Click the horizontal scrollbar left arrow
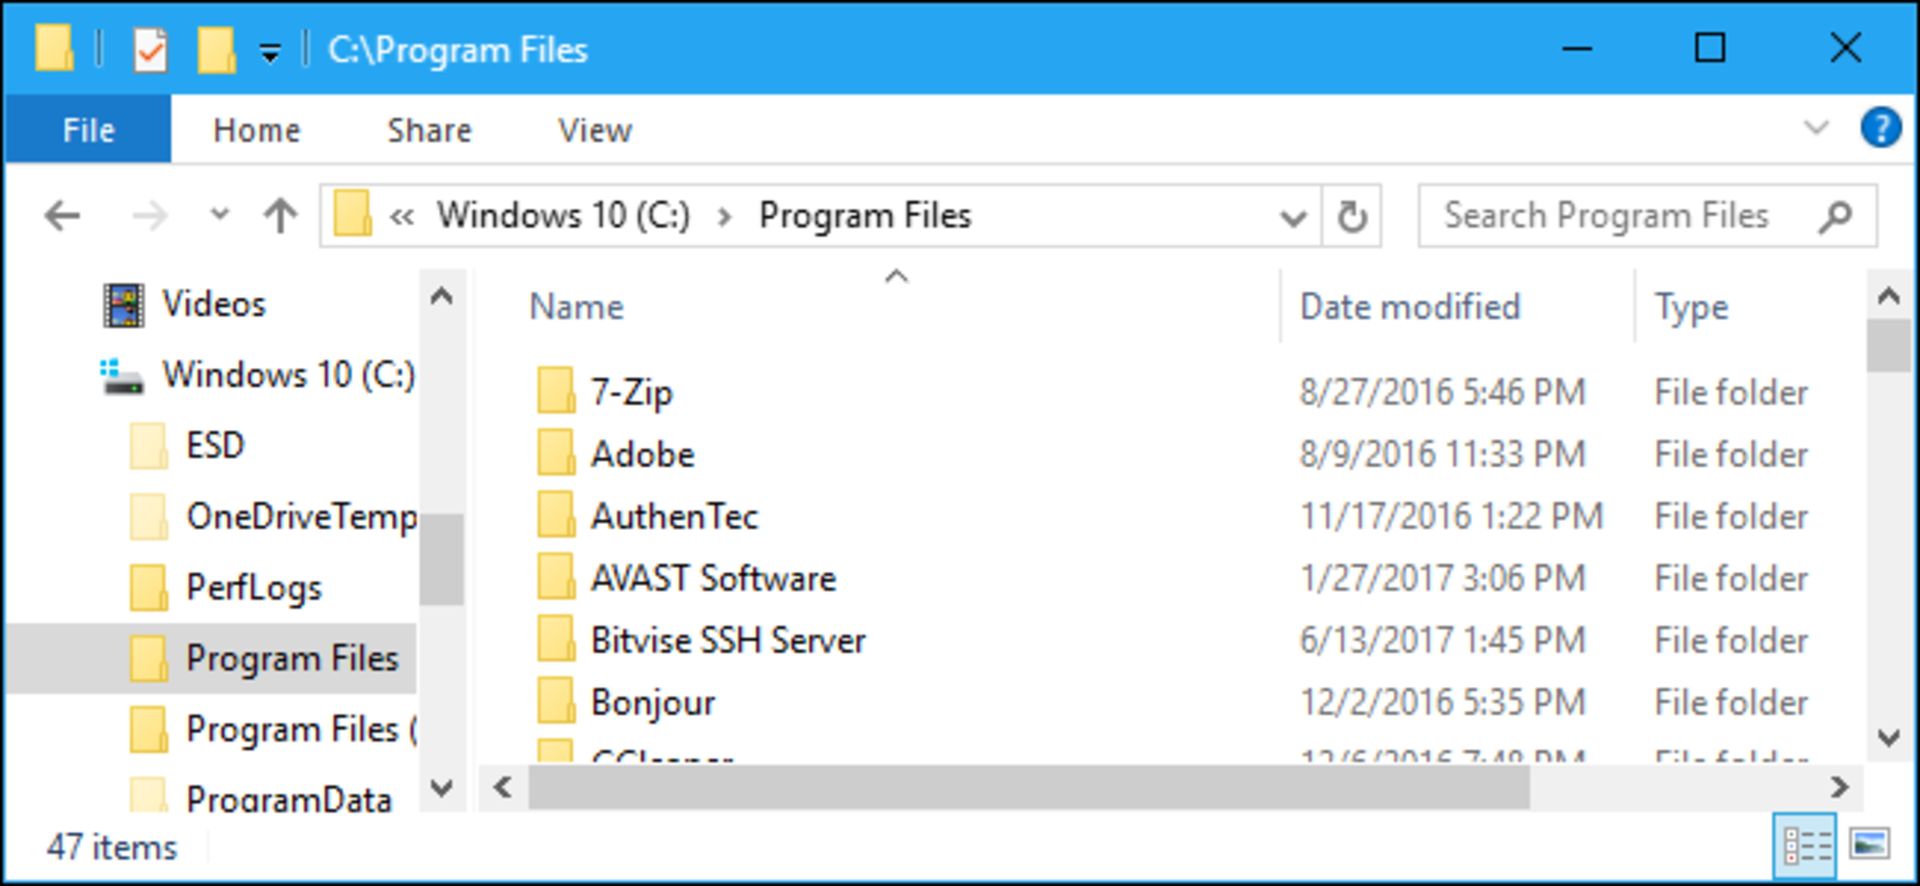The width and height of the screenshot is (1920, 886). pos(503,788)
